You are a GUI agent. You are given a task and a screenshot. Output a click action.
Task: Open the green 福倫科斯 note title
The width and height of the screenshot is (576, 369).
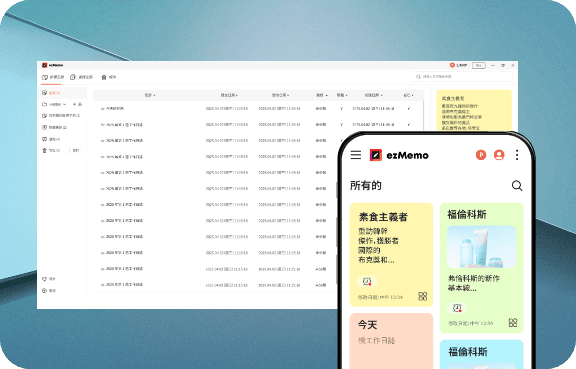tap(467, 215)
